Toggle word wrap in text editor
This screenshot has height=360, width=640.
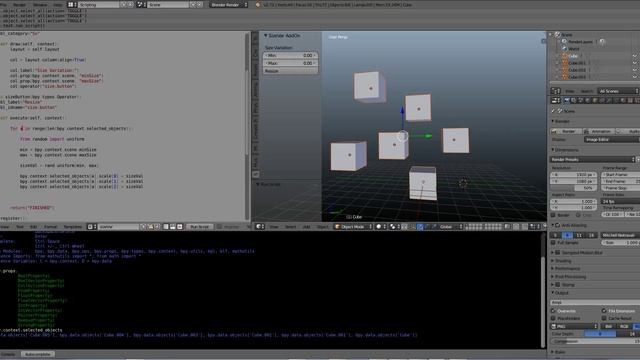click(x=173, y=227)
